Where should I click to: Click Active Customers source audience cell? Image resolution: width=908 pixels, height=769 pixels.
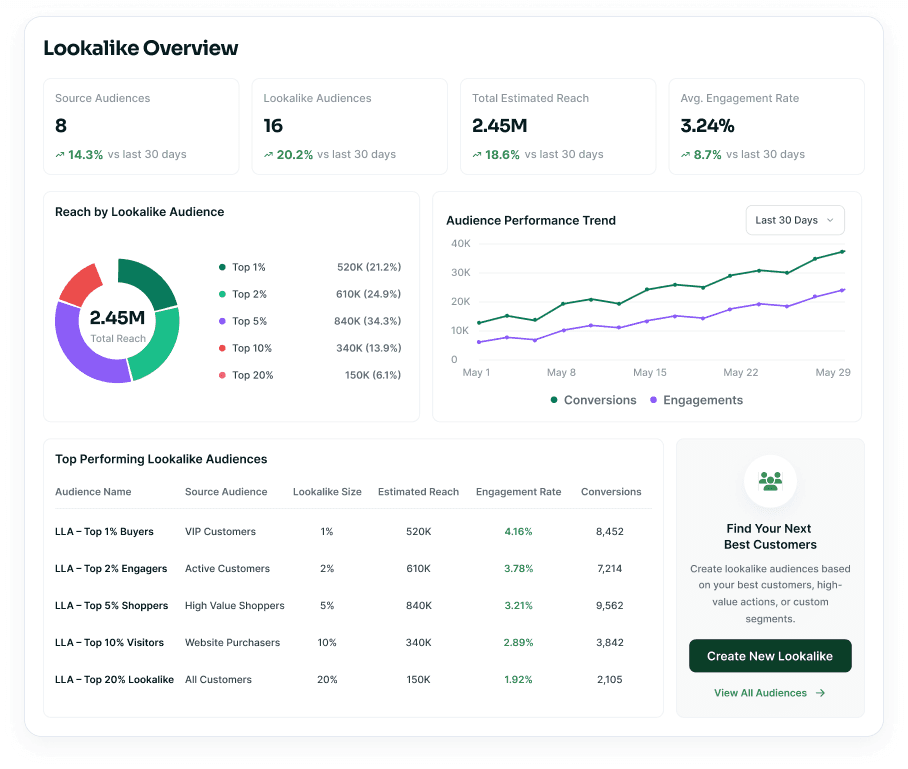[x=227, y=569]
